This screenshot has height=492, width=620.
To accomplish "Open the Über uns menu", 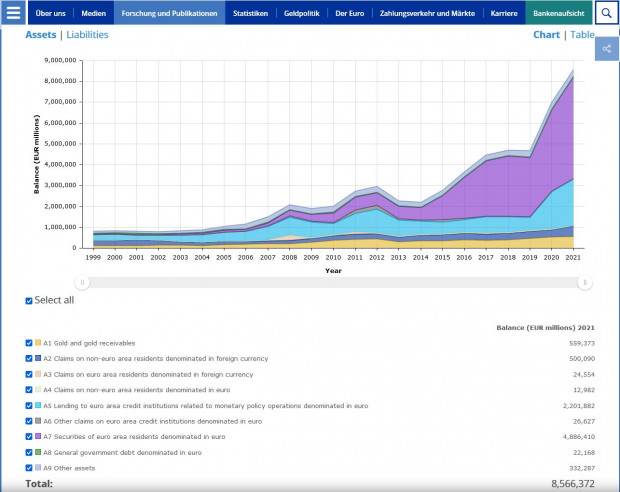I will pyautogui.click(x=49, y=14).
